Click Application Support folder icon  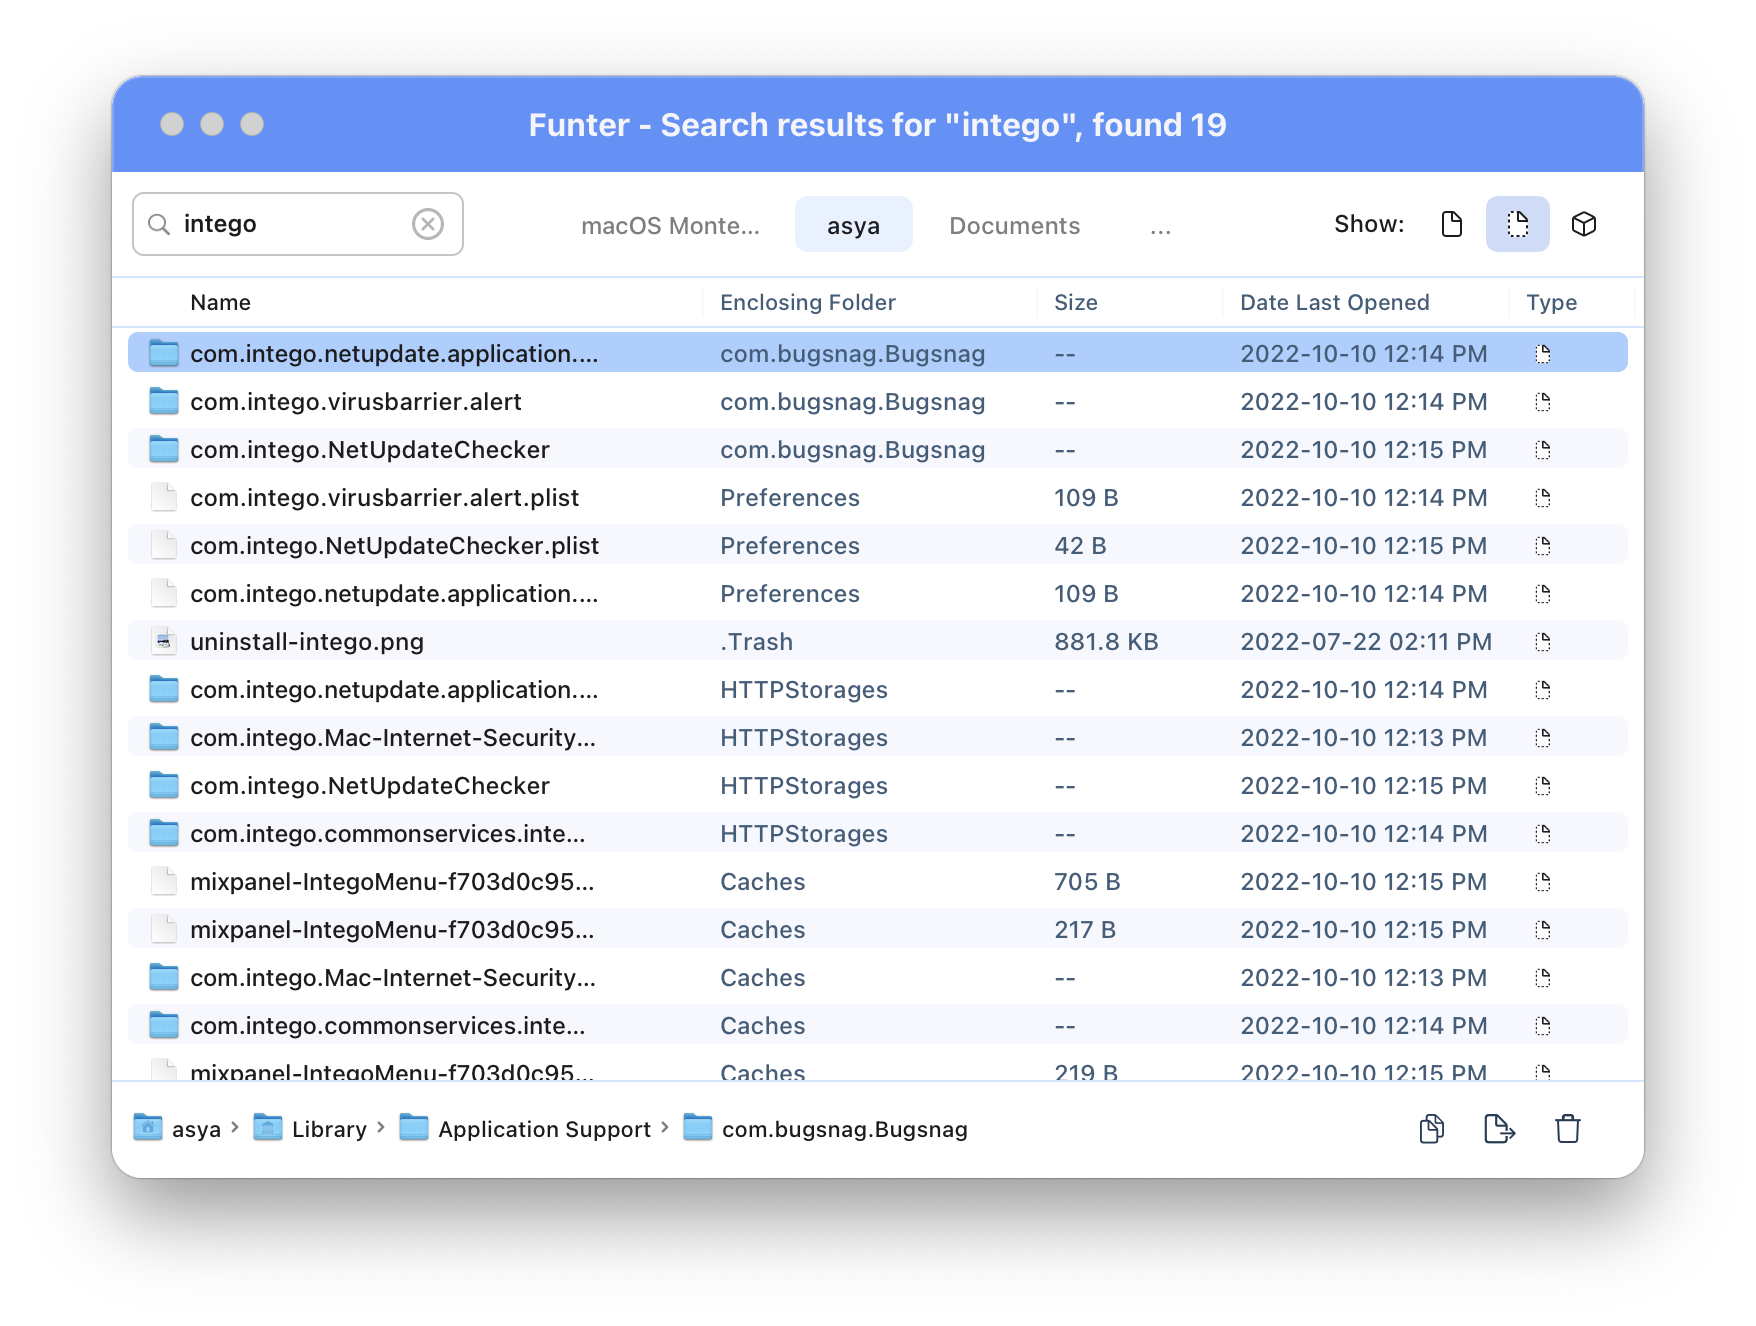coord(414,1127)
